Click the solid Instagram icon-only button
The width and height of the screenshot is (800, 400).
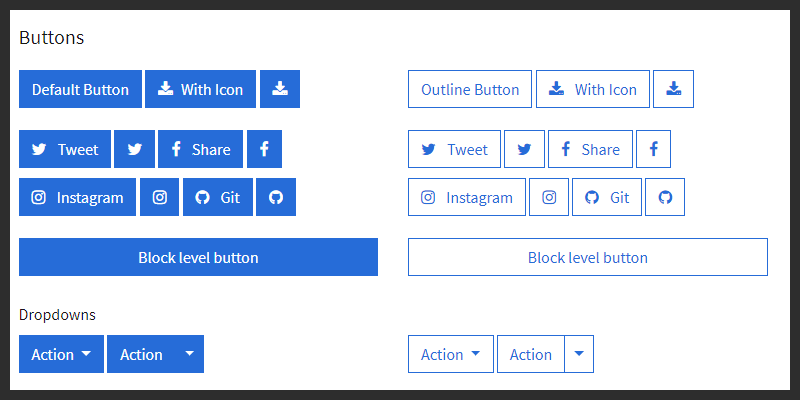tap(159, 197)
